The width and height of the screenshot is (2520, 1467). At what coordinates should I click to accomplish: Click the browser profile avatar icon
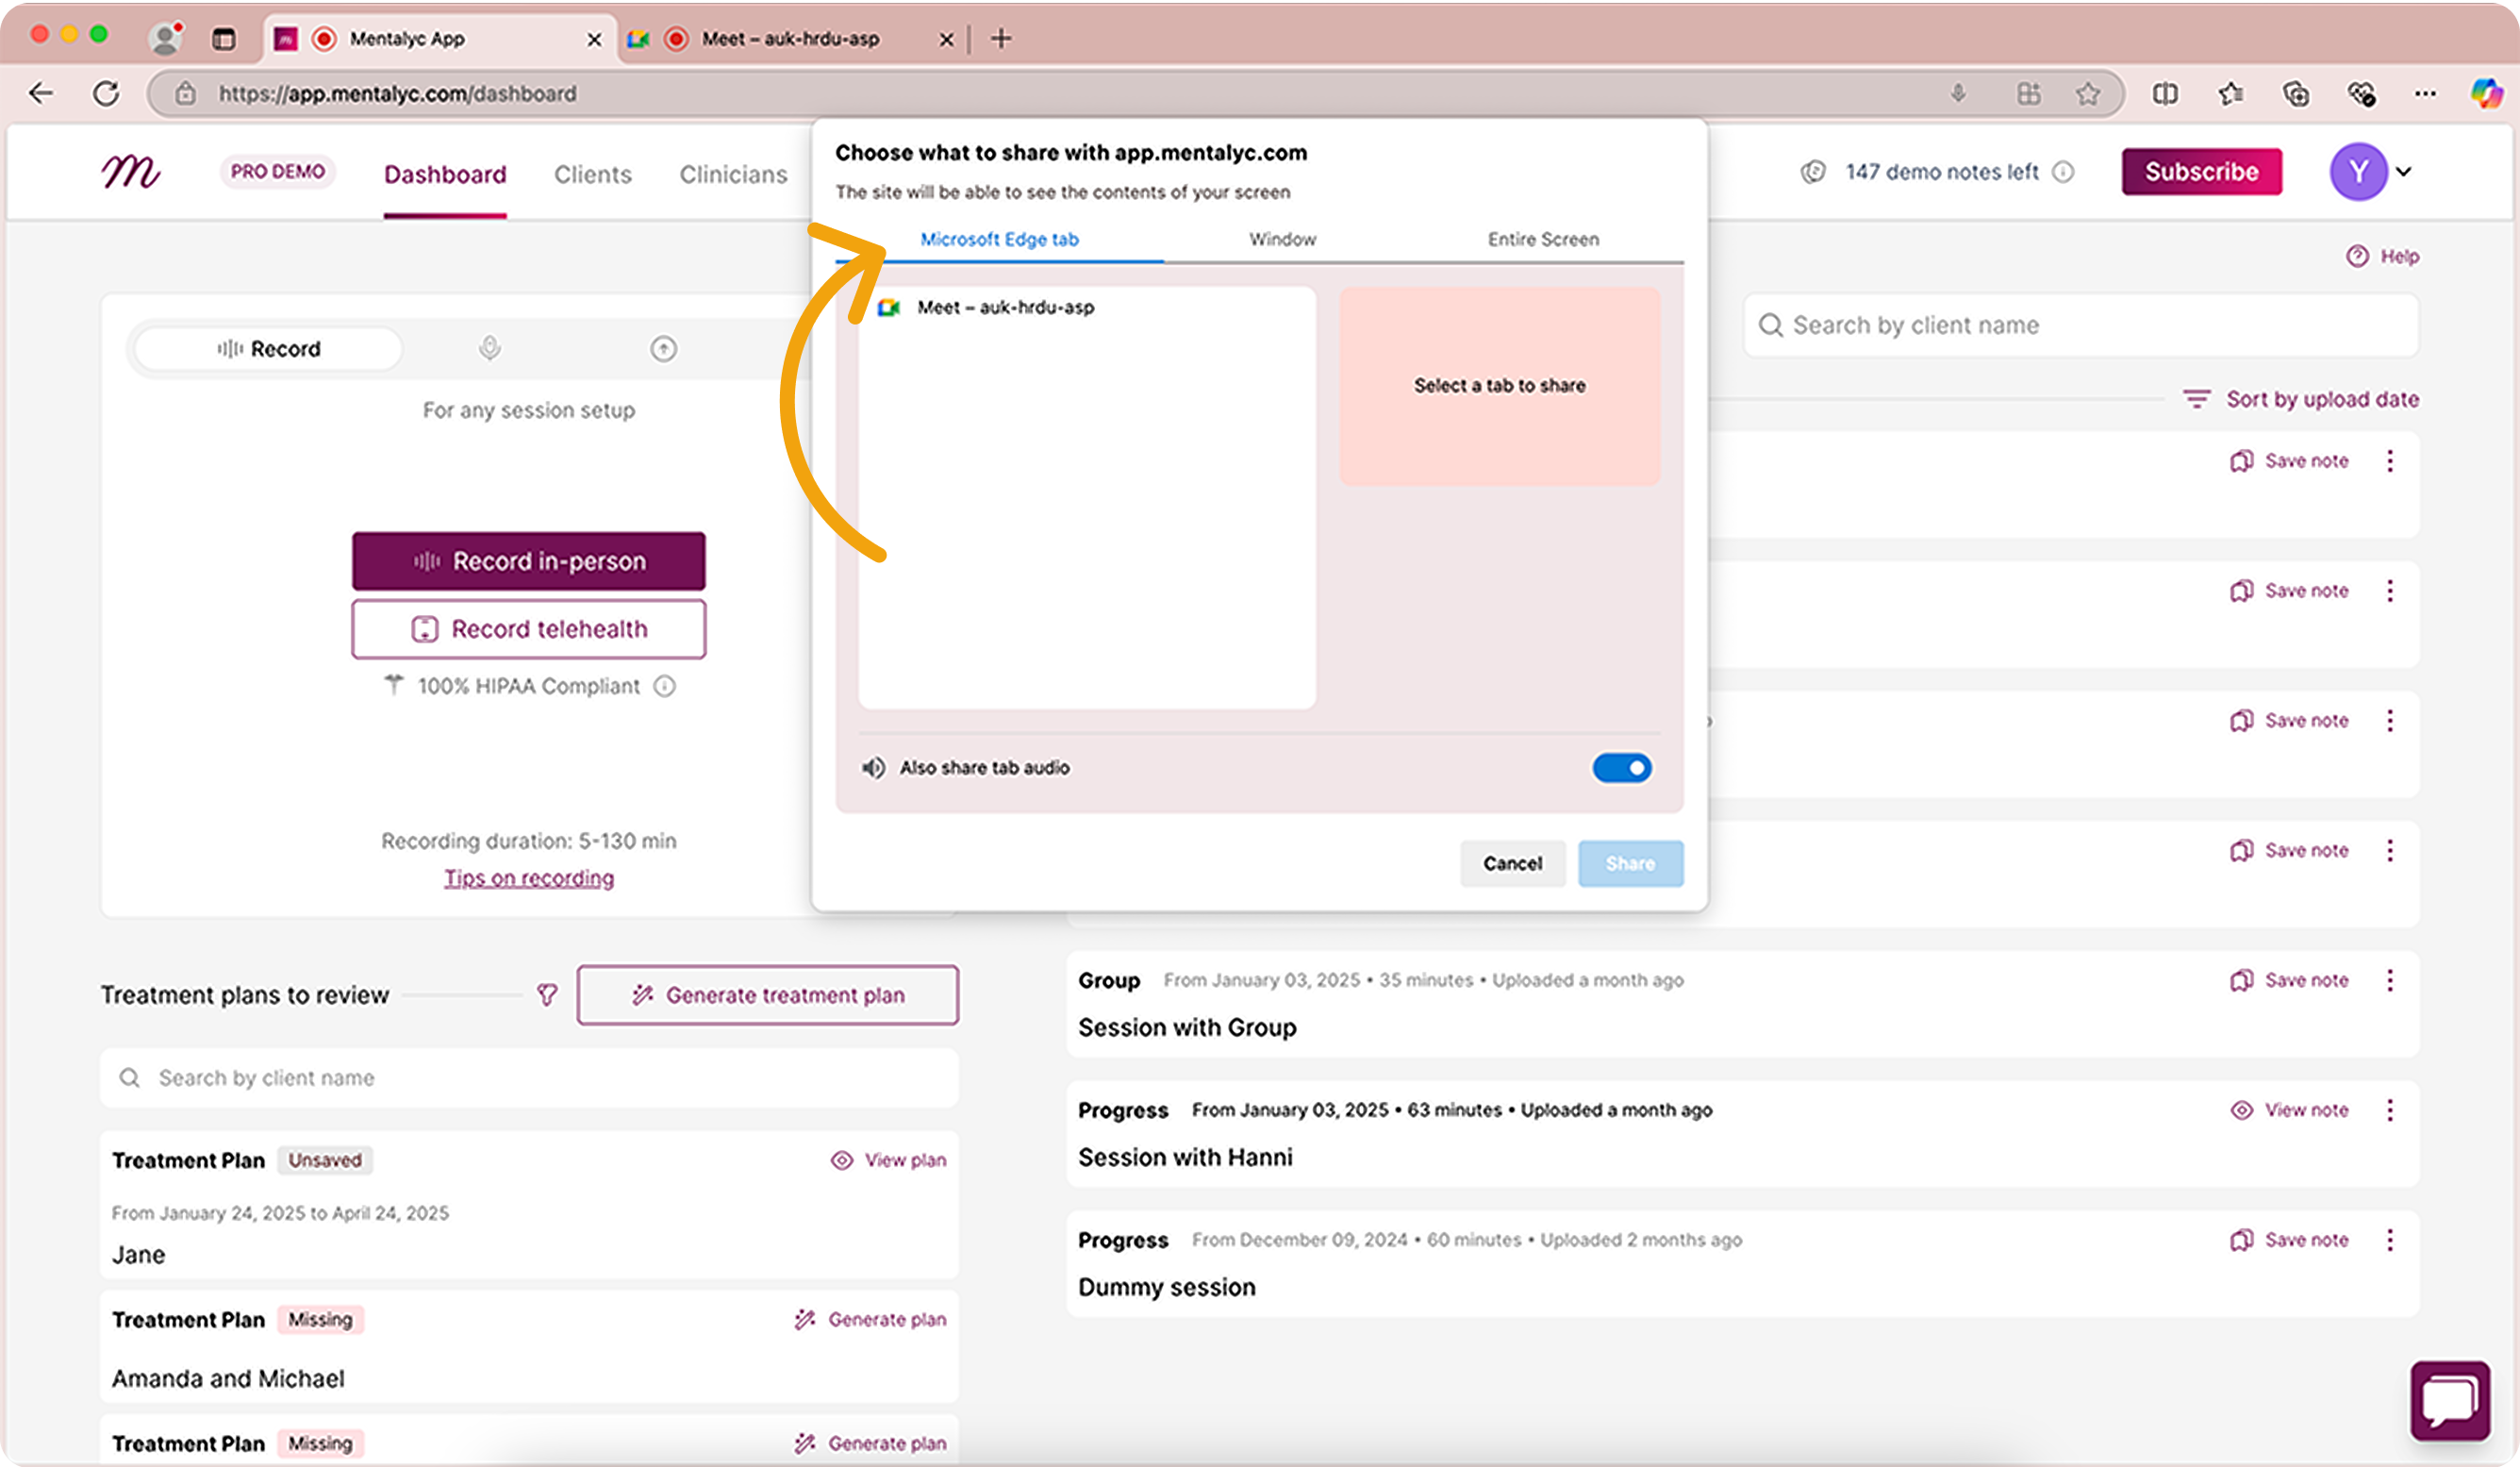(165, 39)
